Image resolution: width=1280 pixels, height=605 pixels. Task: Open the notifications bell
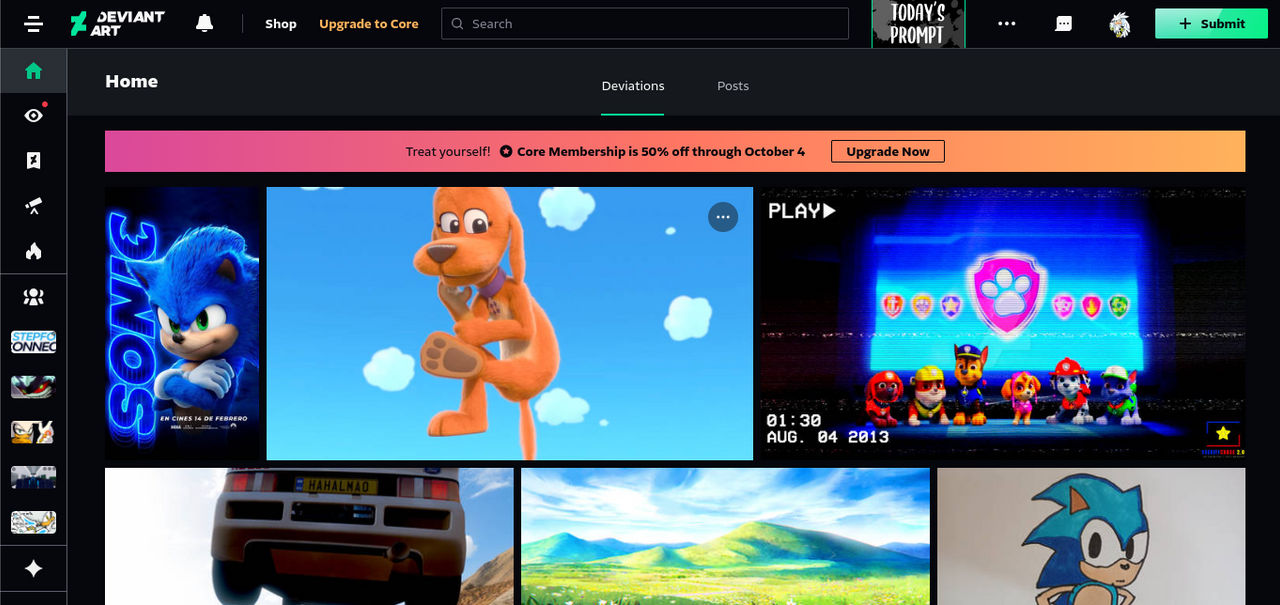(205, 23)
